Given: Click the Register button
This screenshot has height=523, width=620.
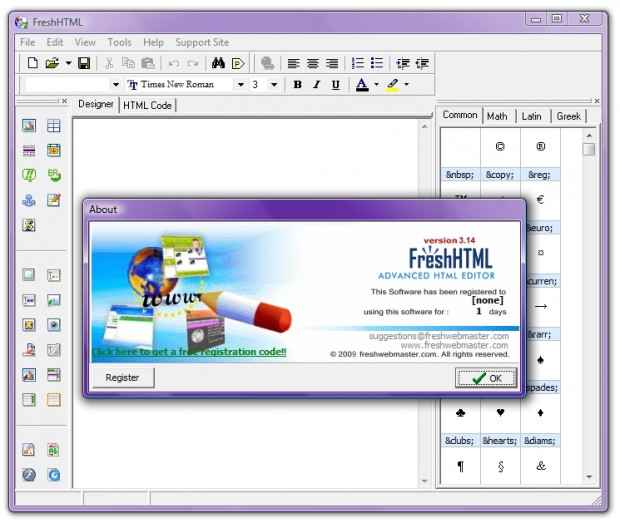Looking at the screenshot, I should [x=122, y=378].
